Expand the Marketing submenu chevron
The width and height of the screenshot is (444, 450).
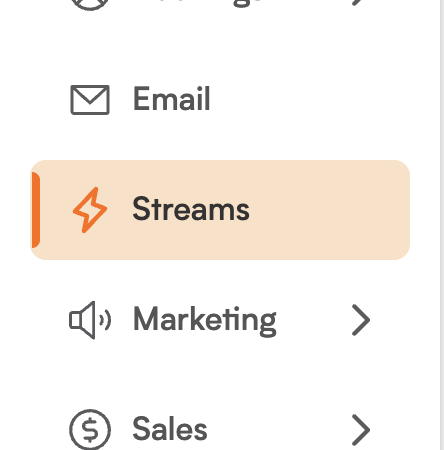click(x=361, y=320)
